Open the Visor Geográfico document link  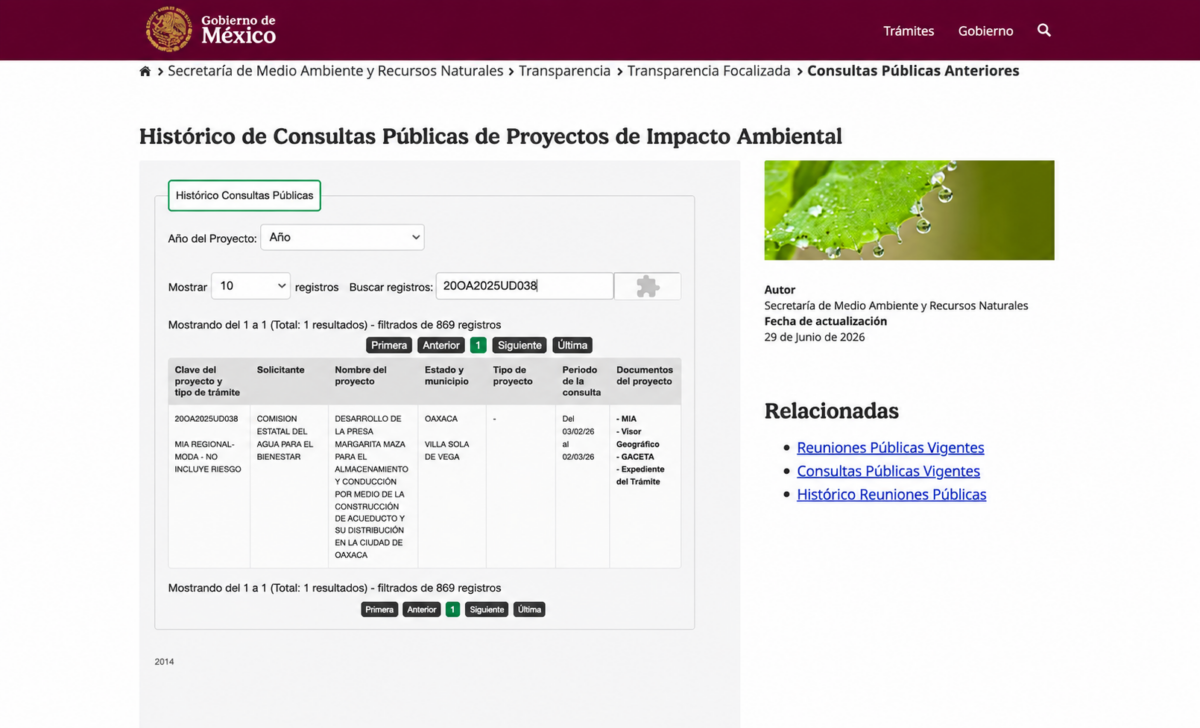[x=640, y=438]
